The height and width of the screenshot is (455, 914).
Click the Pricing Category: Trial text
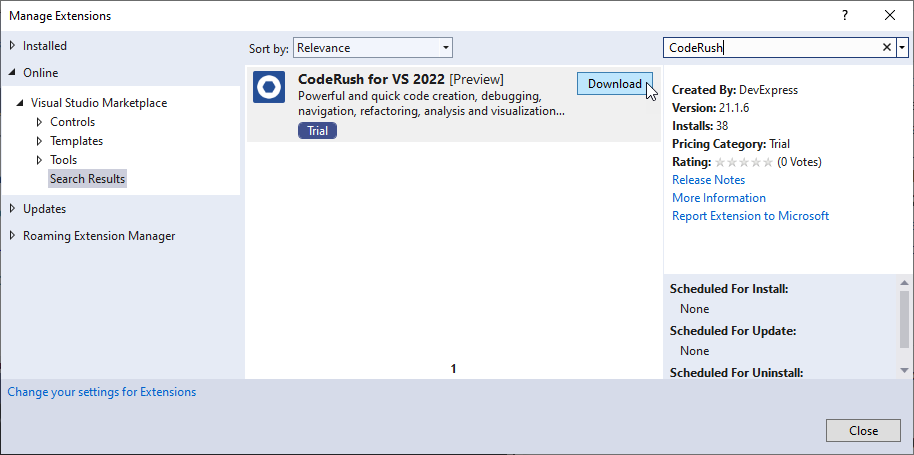(731, 144)
